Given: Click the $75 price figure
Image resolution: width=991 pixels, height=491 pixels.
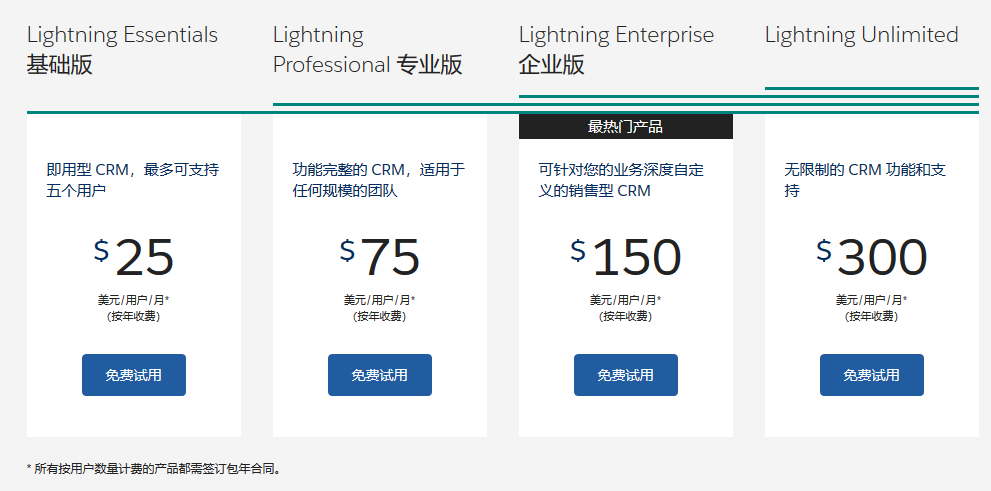Looking at the screenshot, I should point(380,257).
